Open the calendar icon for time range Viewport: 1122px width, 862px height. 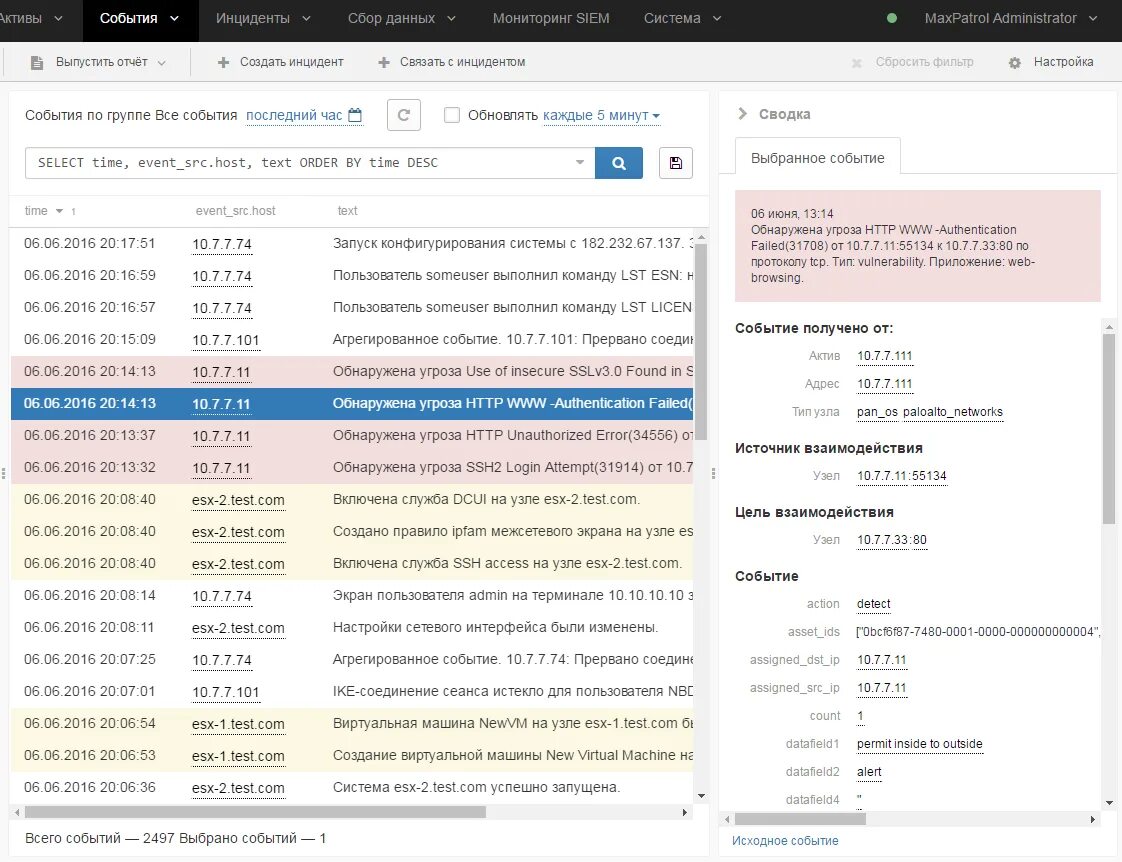(355, 114)
